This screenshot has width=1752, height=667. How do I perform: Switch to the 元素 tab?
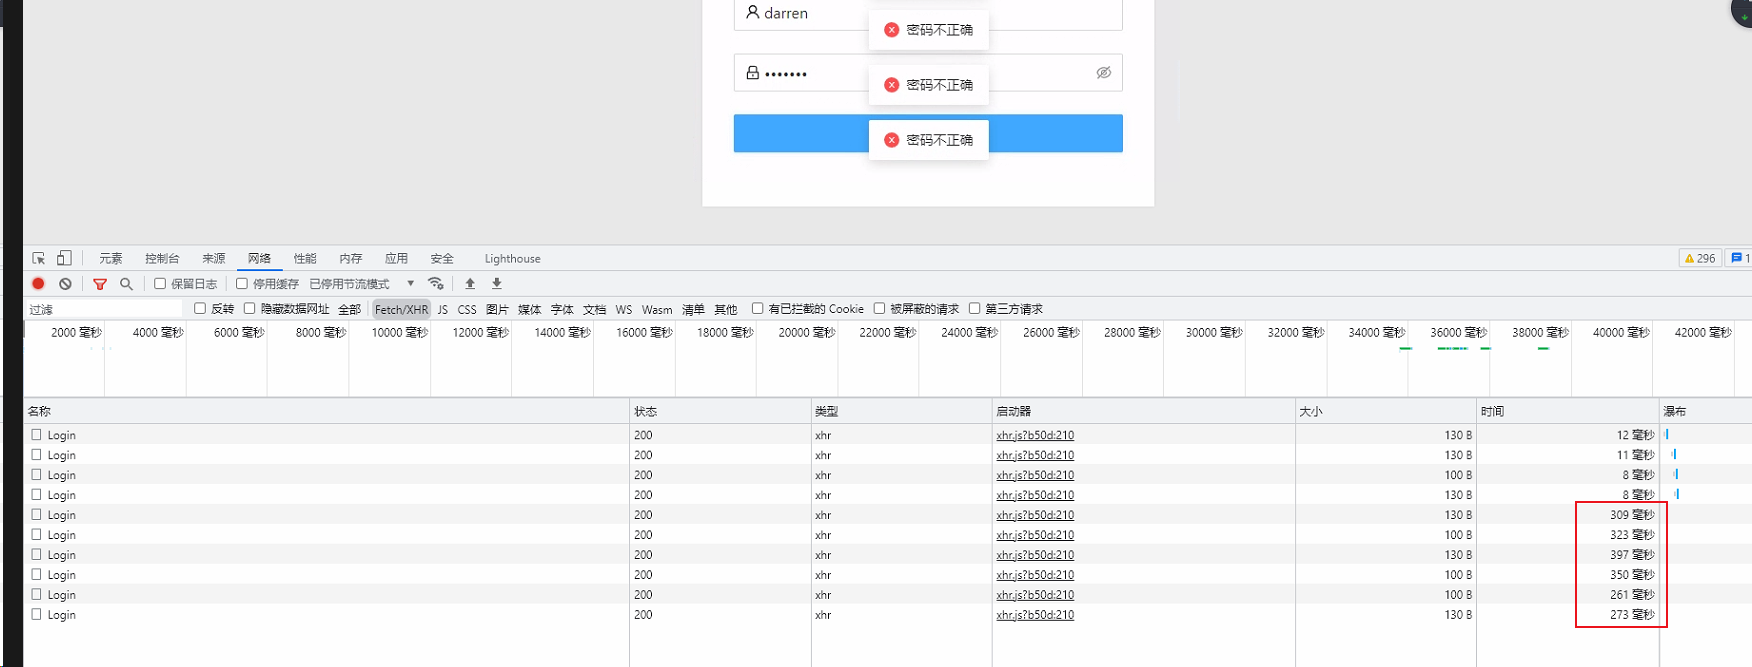click(111, 258)
